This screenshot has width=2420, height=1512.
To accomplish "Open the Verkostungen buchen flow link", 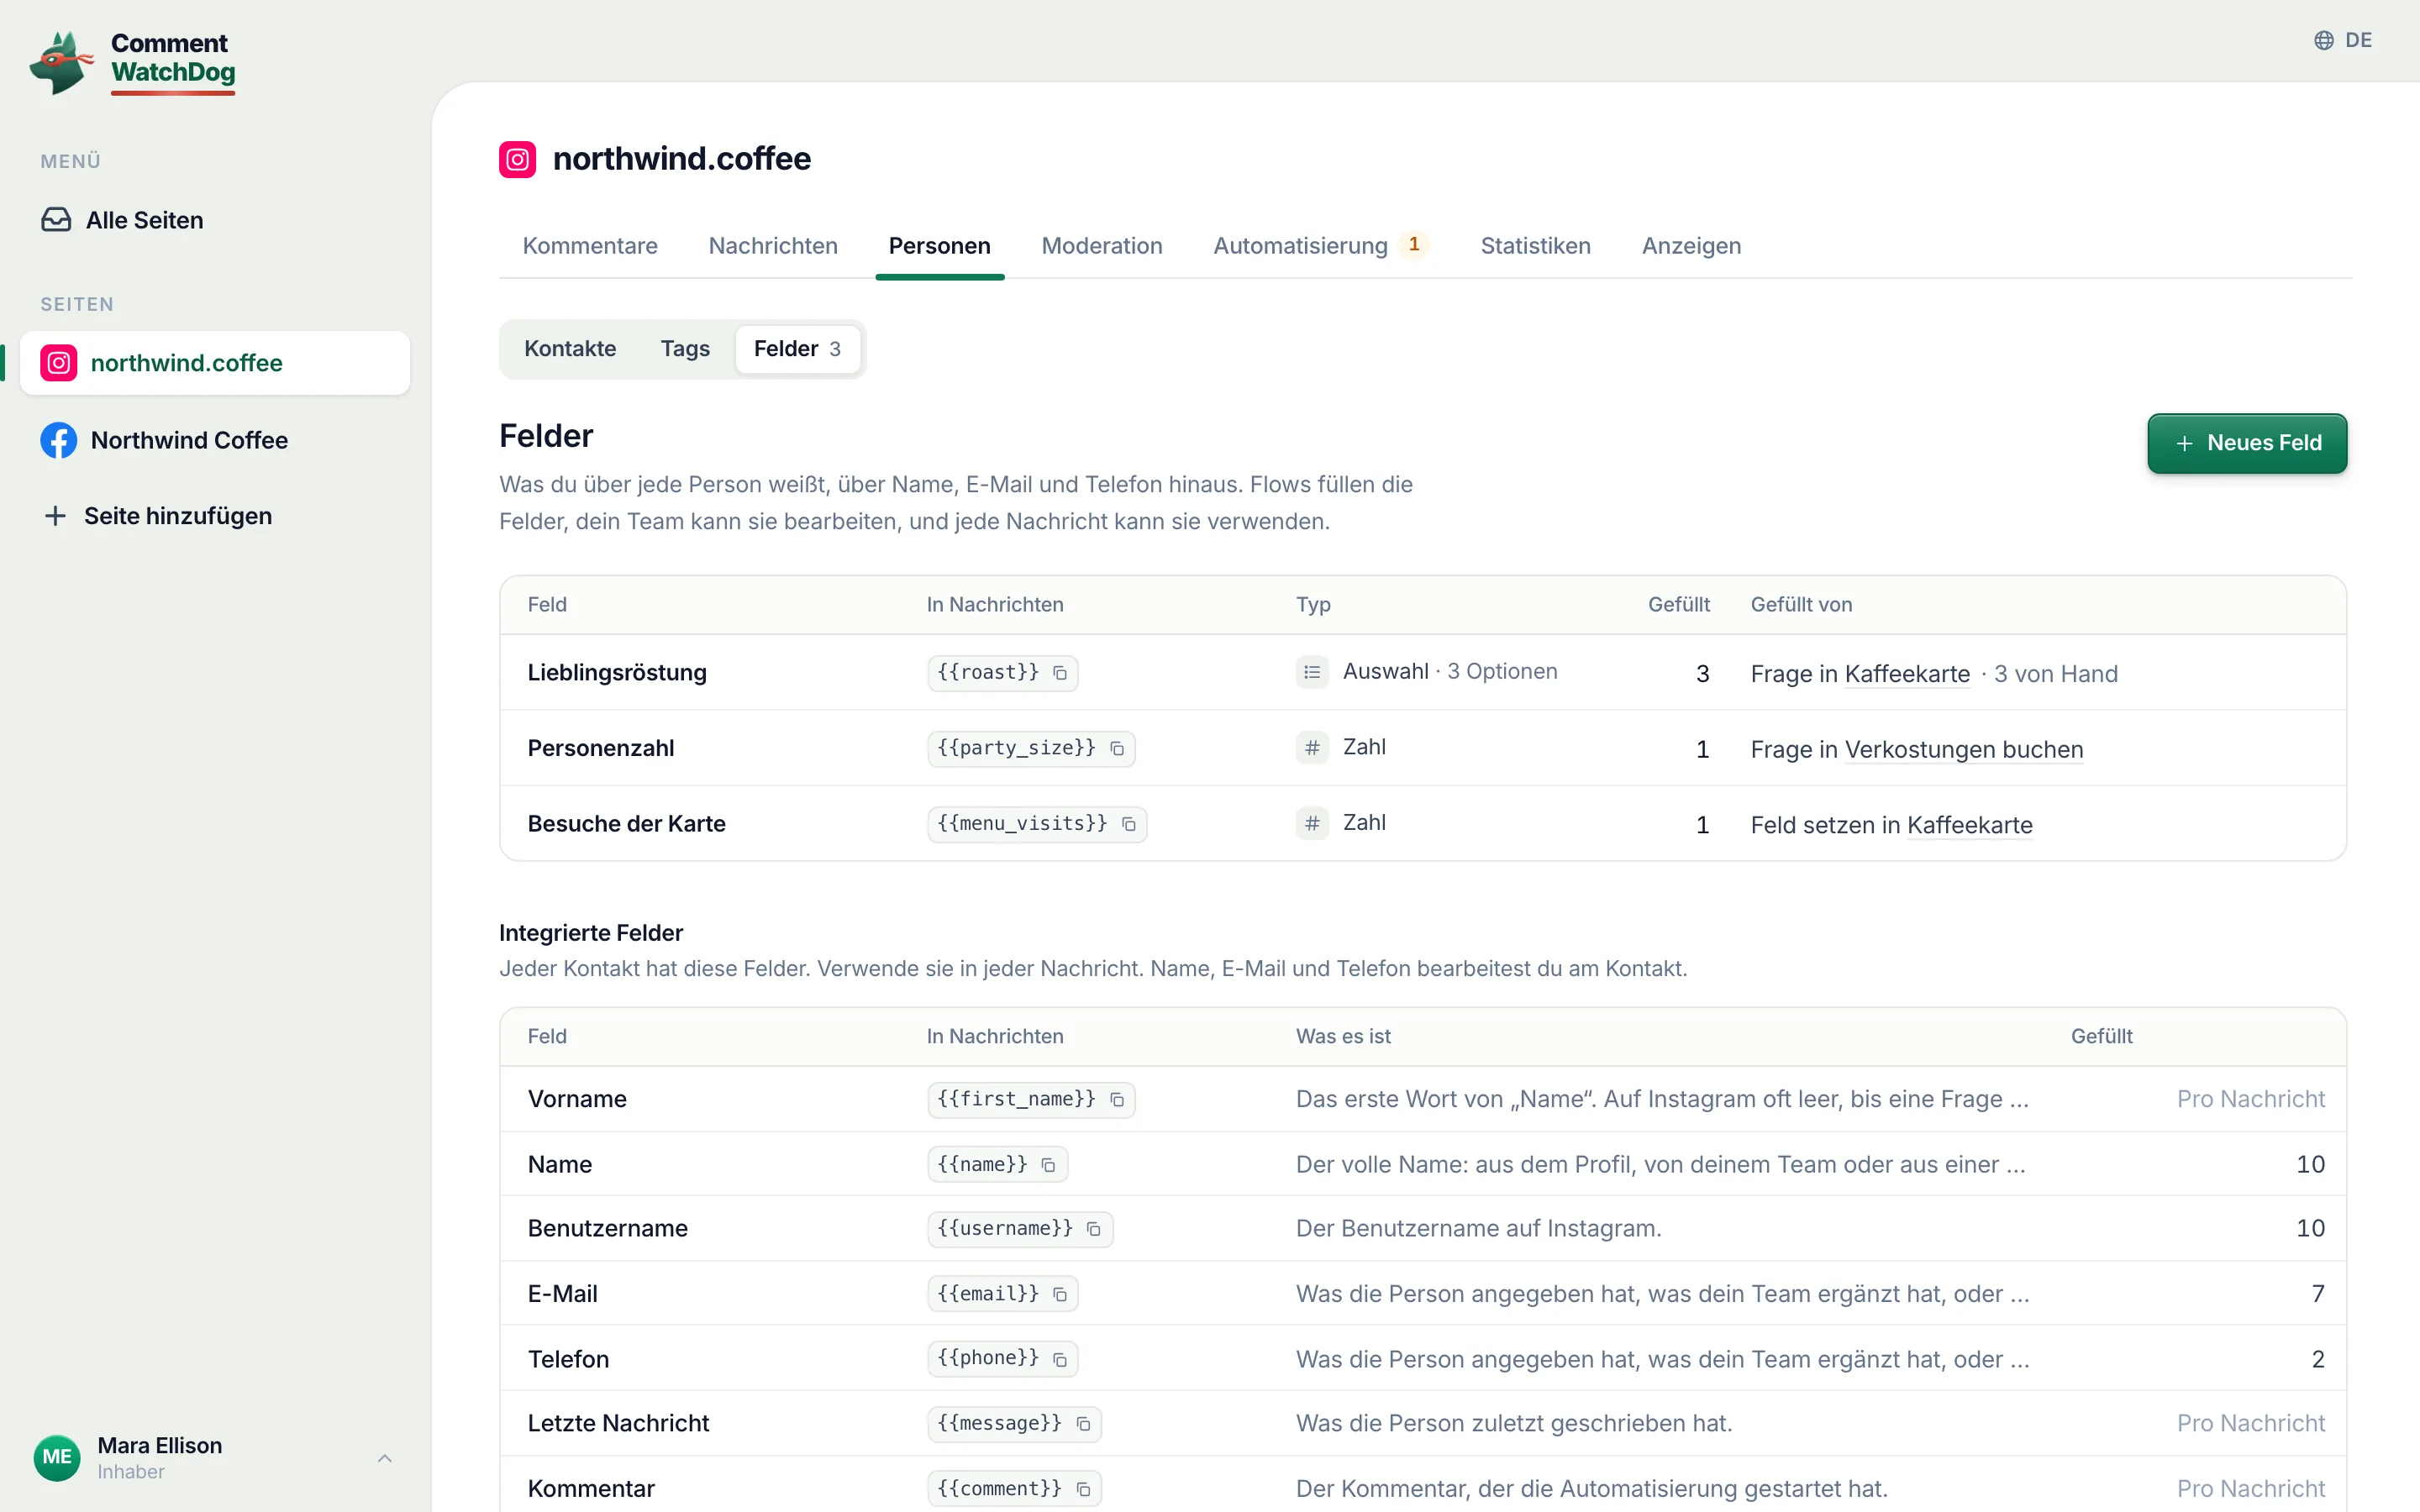I will click(1964, 750).
